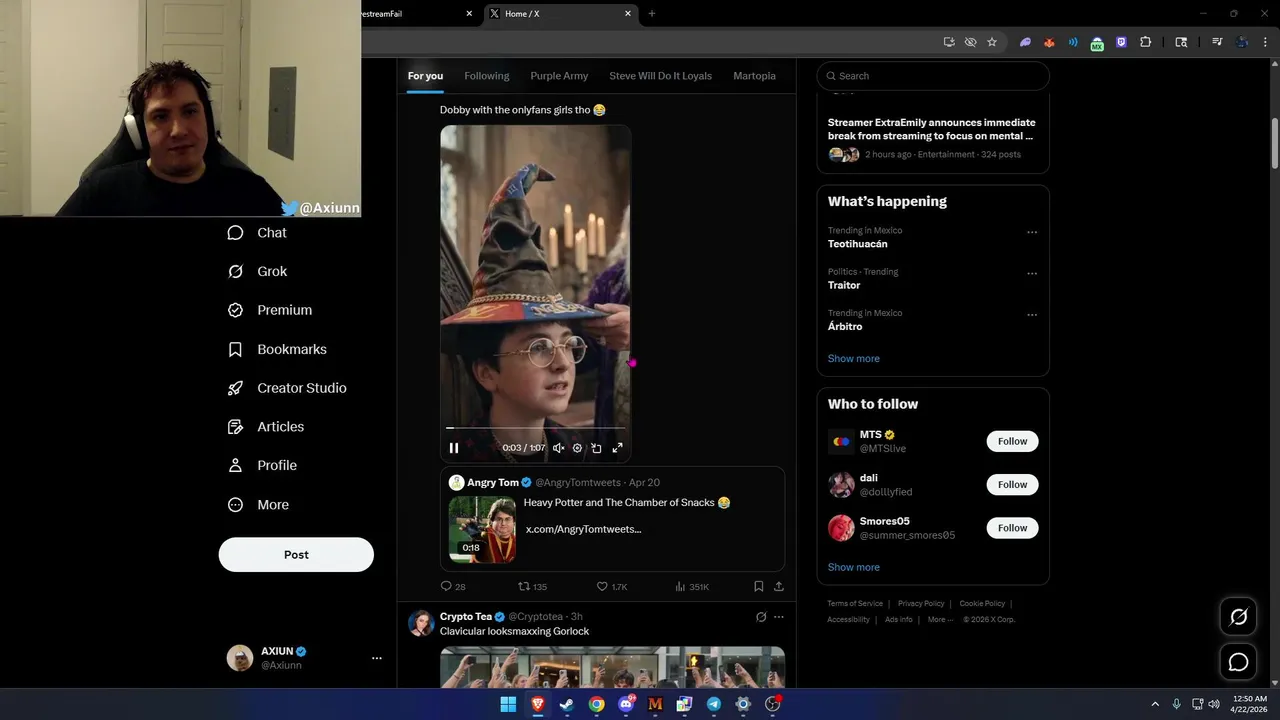This screenshot has height=720, width=1280.
Task: Open more options for Teotihuacán trend
Action: (x=1032, y=232)
